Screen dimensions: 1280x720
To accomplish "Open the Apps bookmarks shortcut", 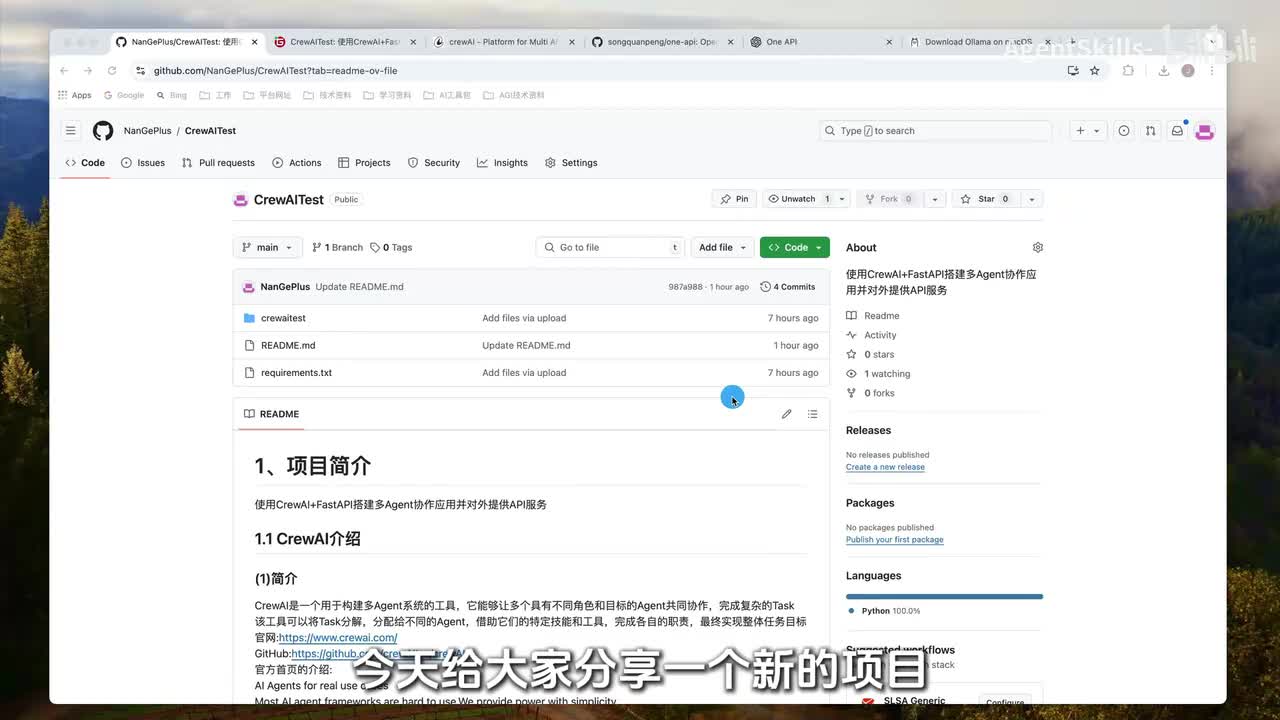I will pyautogui.click(x=74, y=95).
